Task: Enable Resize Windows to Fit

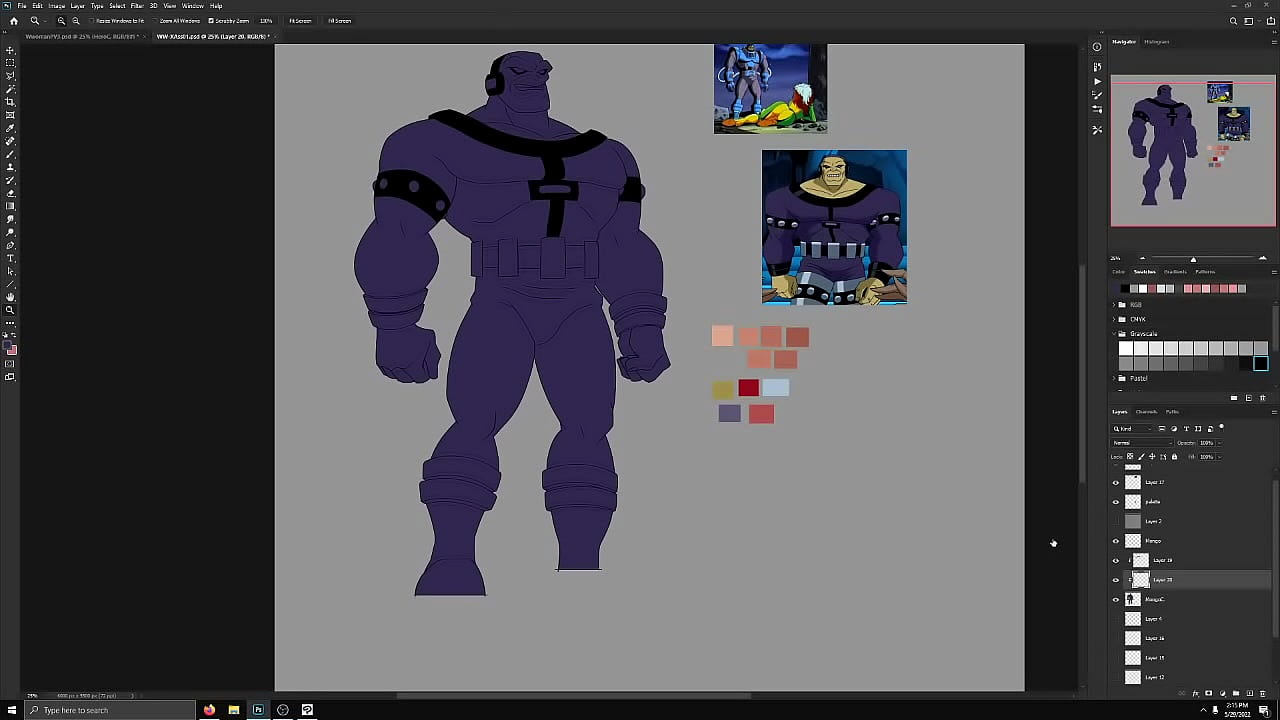Action: coord(91,20)
